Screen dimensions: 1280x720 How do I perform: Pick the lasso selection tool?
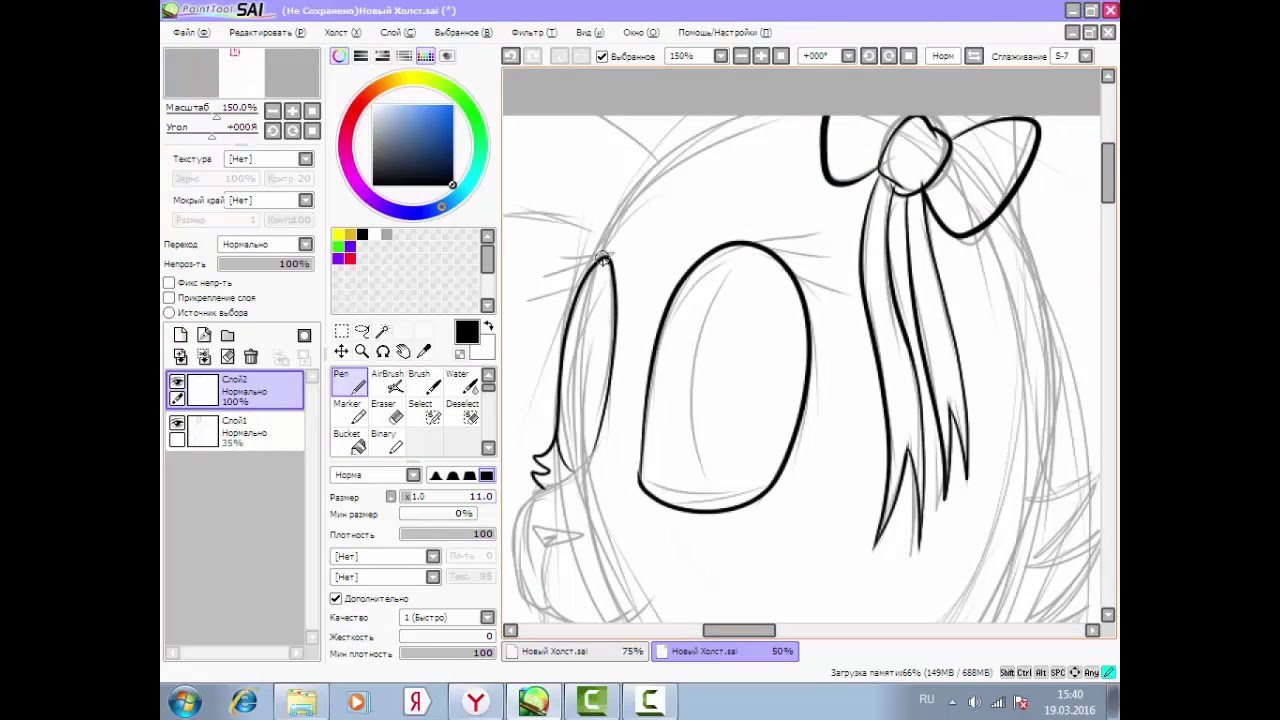tap(362, 331)
